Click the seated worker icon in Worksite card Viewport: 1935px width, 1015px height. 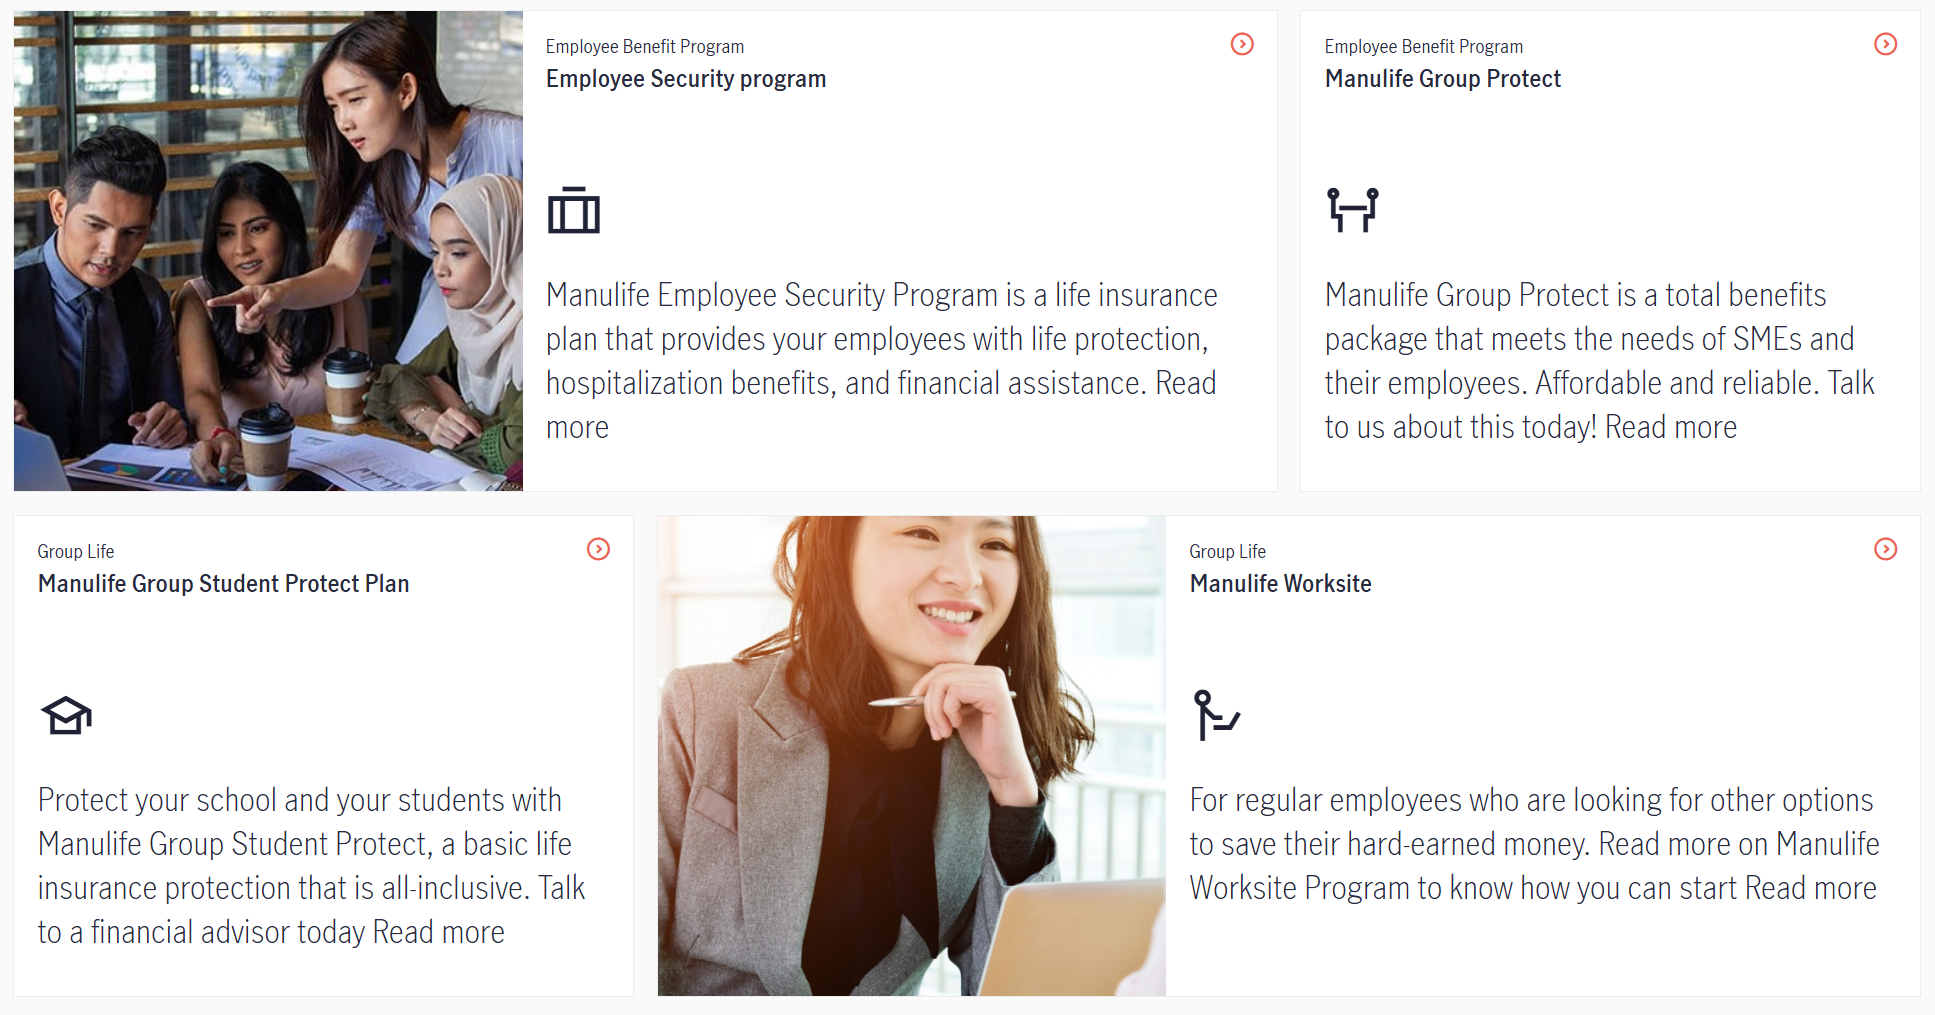(1216, 715)
